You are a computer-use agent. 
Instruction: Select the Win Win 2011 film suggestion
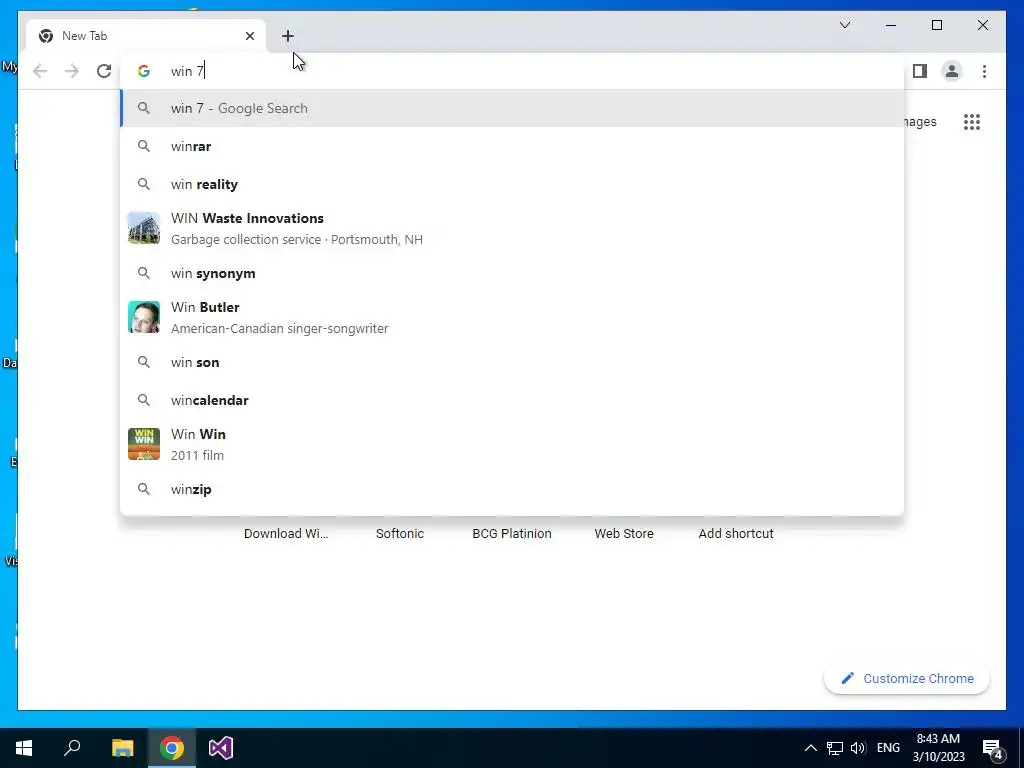[512, 444]
